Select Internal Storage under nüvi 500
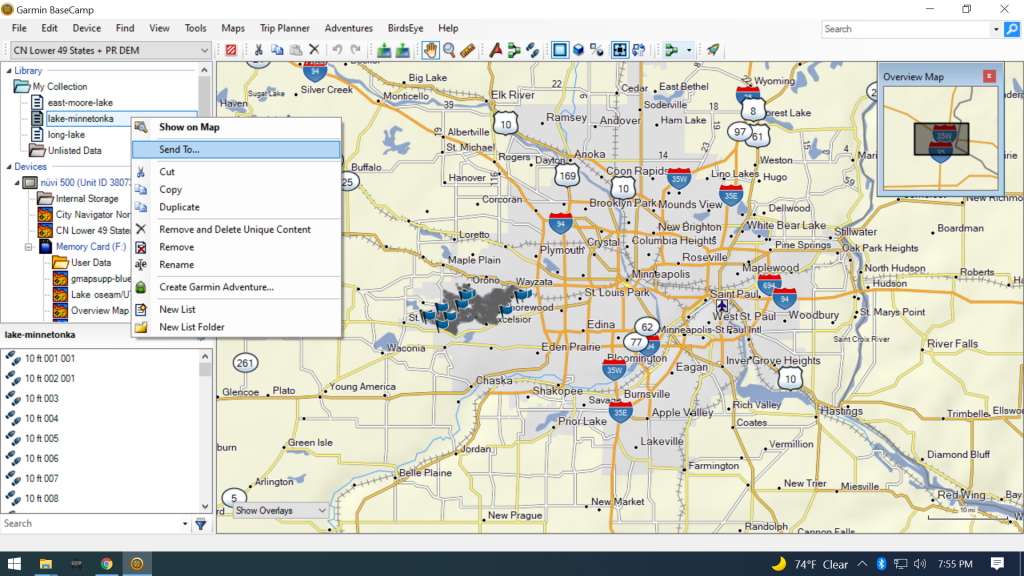 [x=87, y=199]
